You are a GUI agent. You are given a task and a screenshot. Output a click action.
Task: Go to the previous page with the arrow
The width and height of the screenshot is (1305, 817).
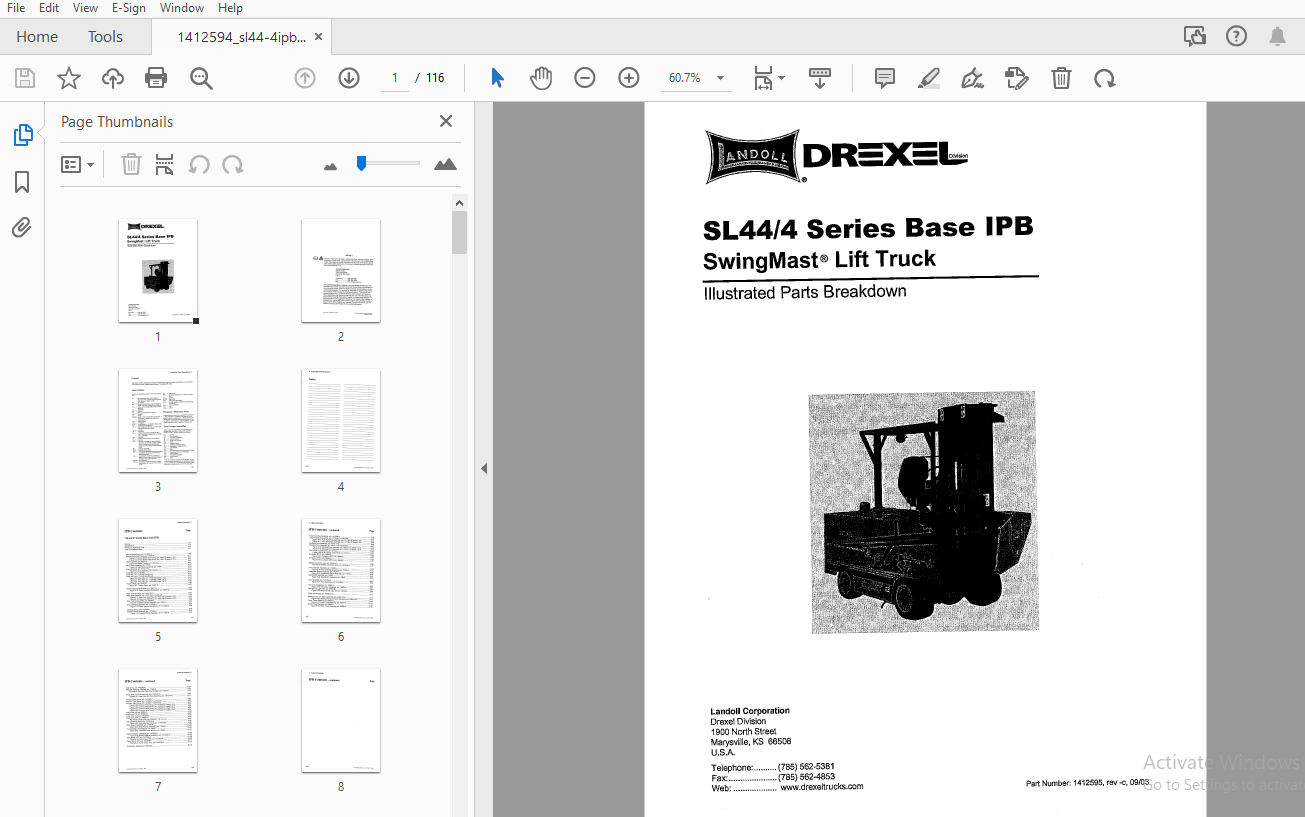click(x=305, y=78)
